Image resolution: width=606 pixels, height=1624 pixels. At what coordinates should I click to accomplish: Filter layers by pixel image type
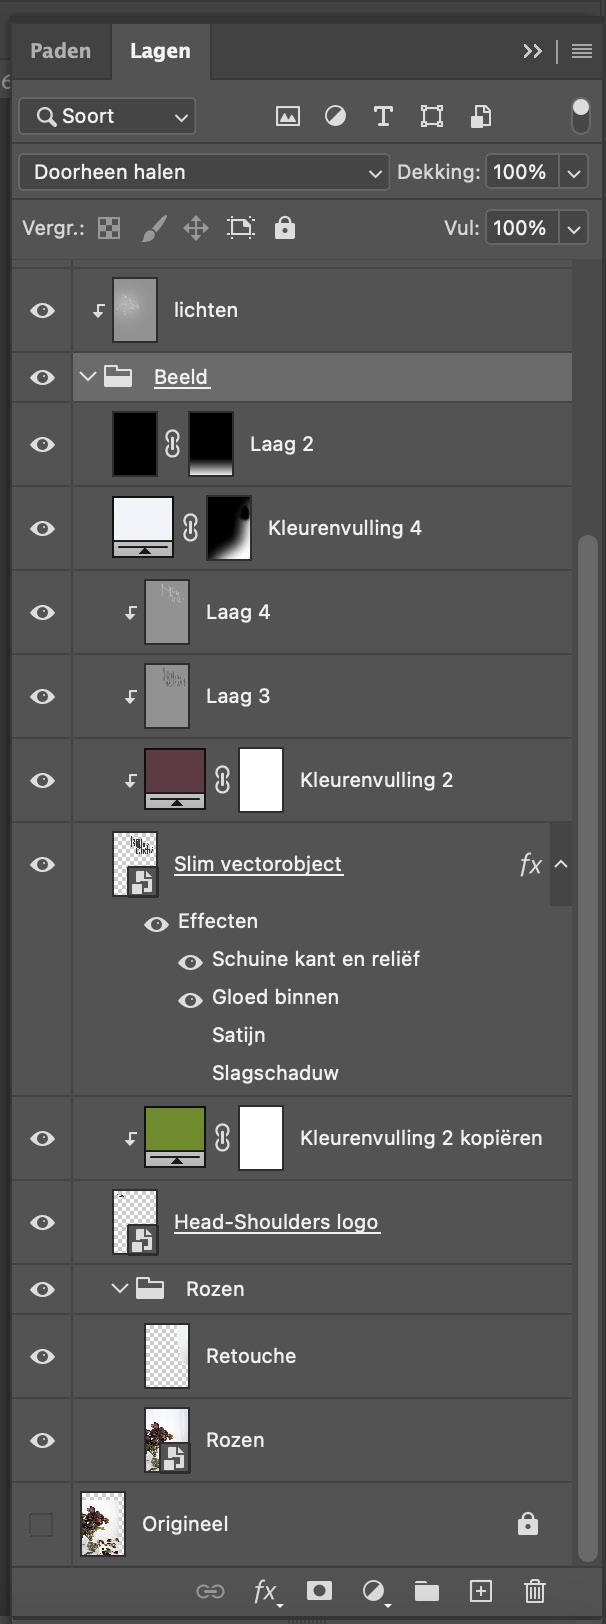pos(288,117)
